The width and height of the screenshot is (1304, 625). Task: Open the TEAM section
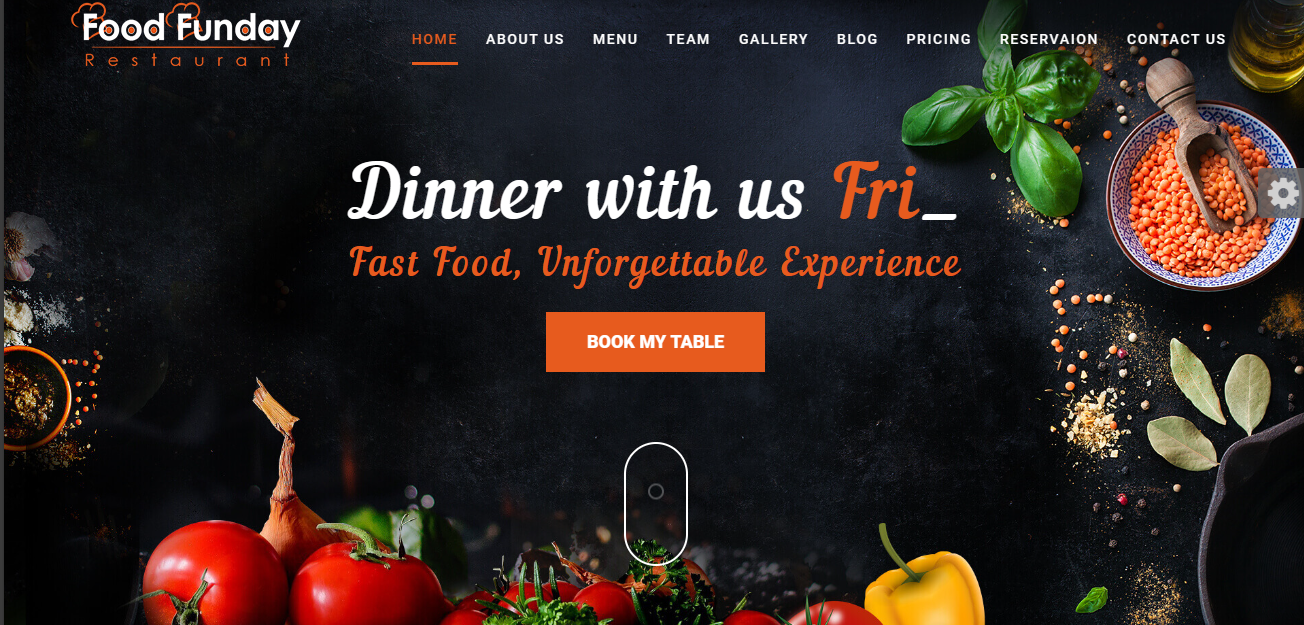[688, 39]
